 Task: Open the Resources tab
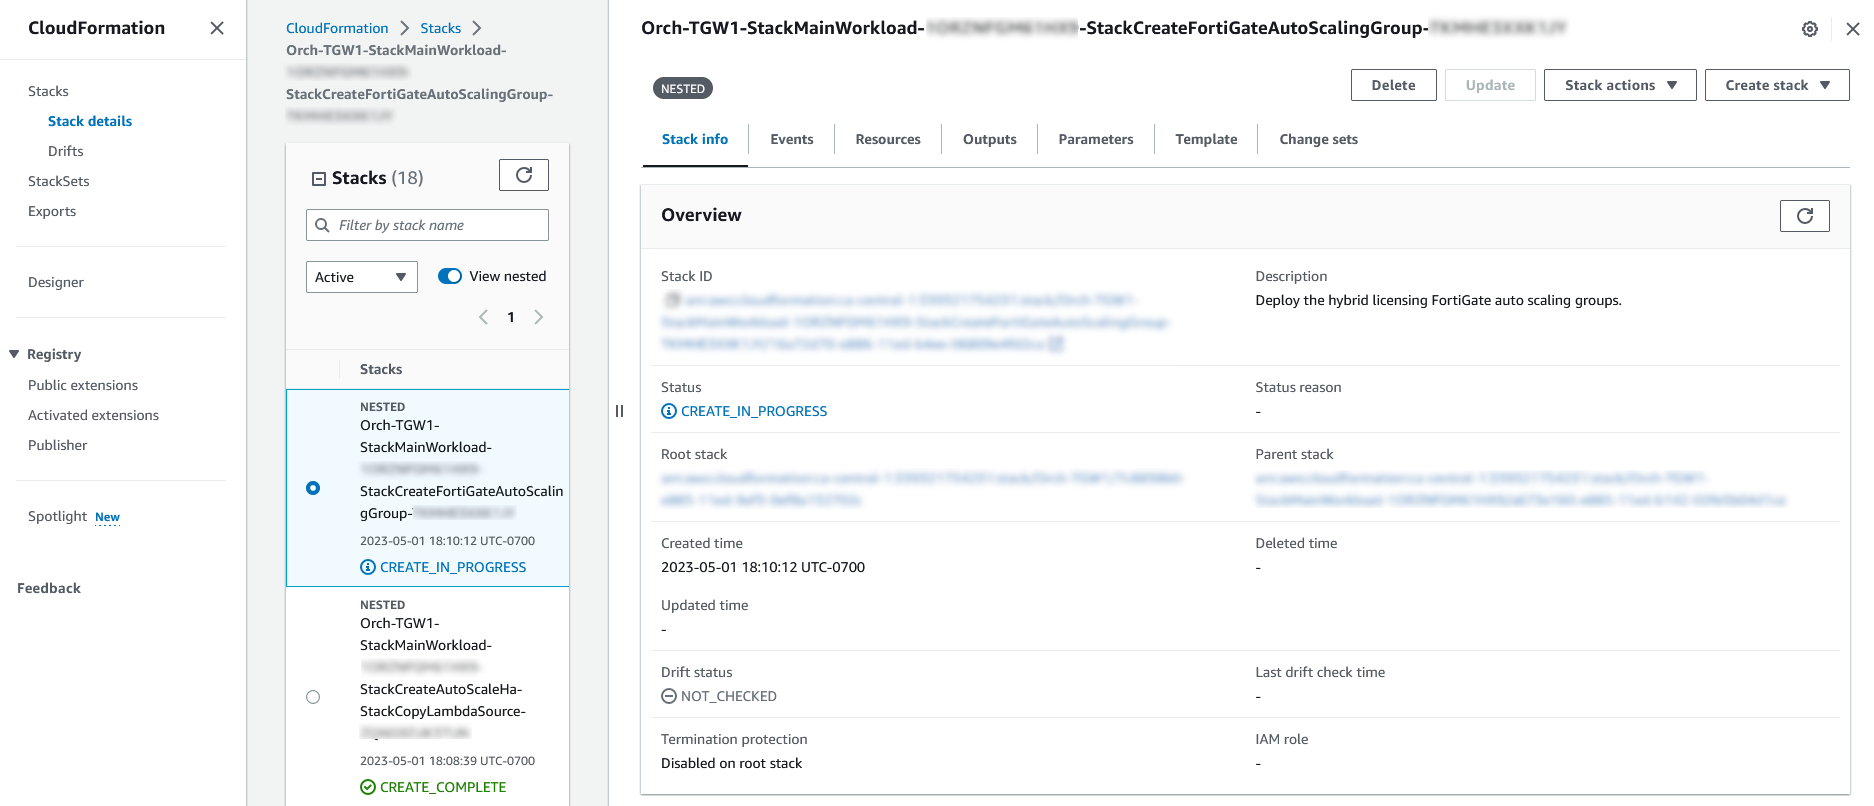[x=887, y=139]
